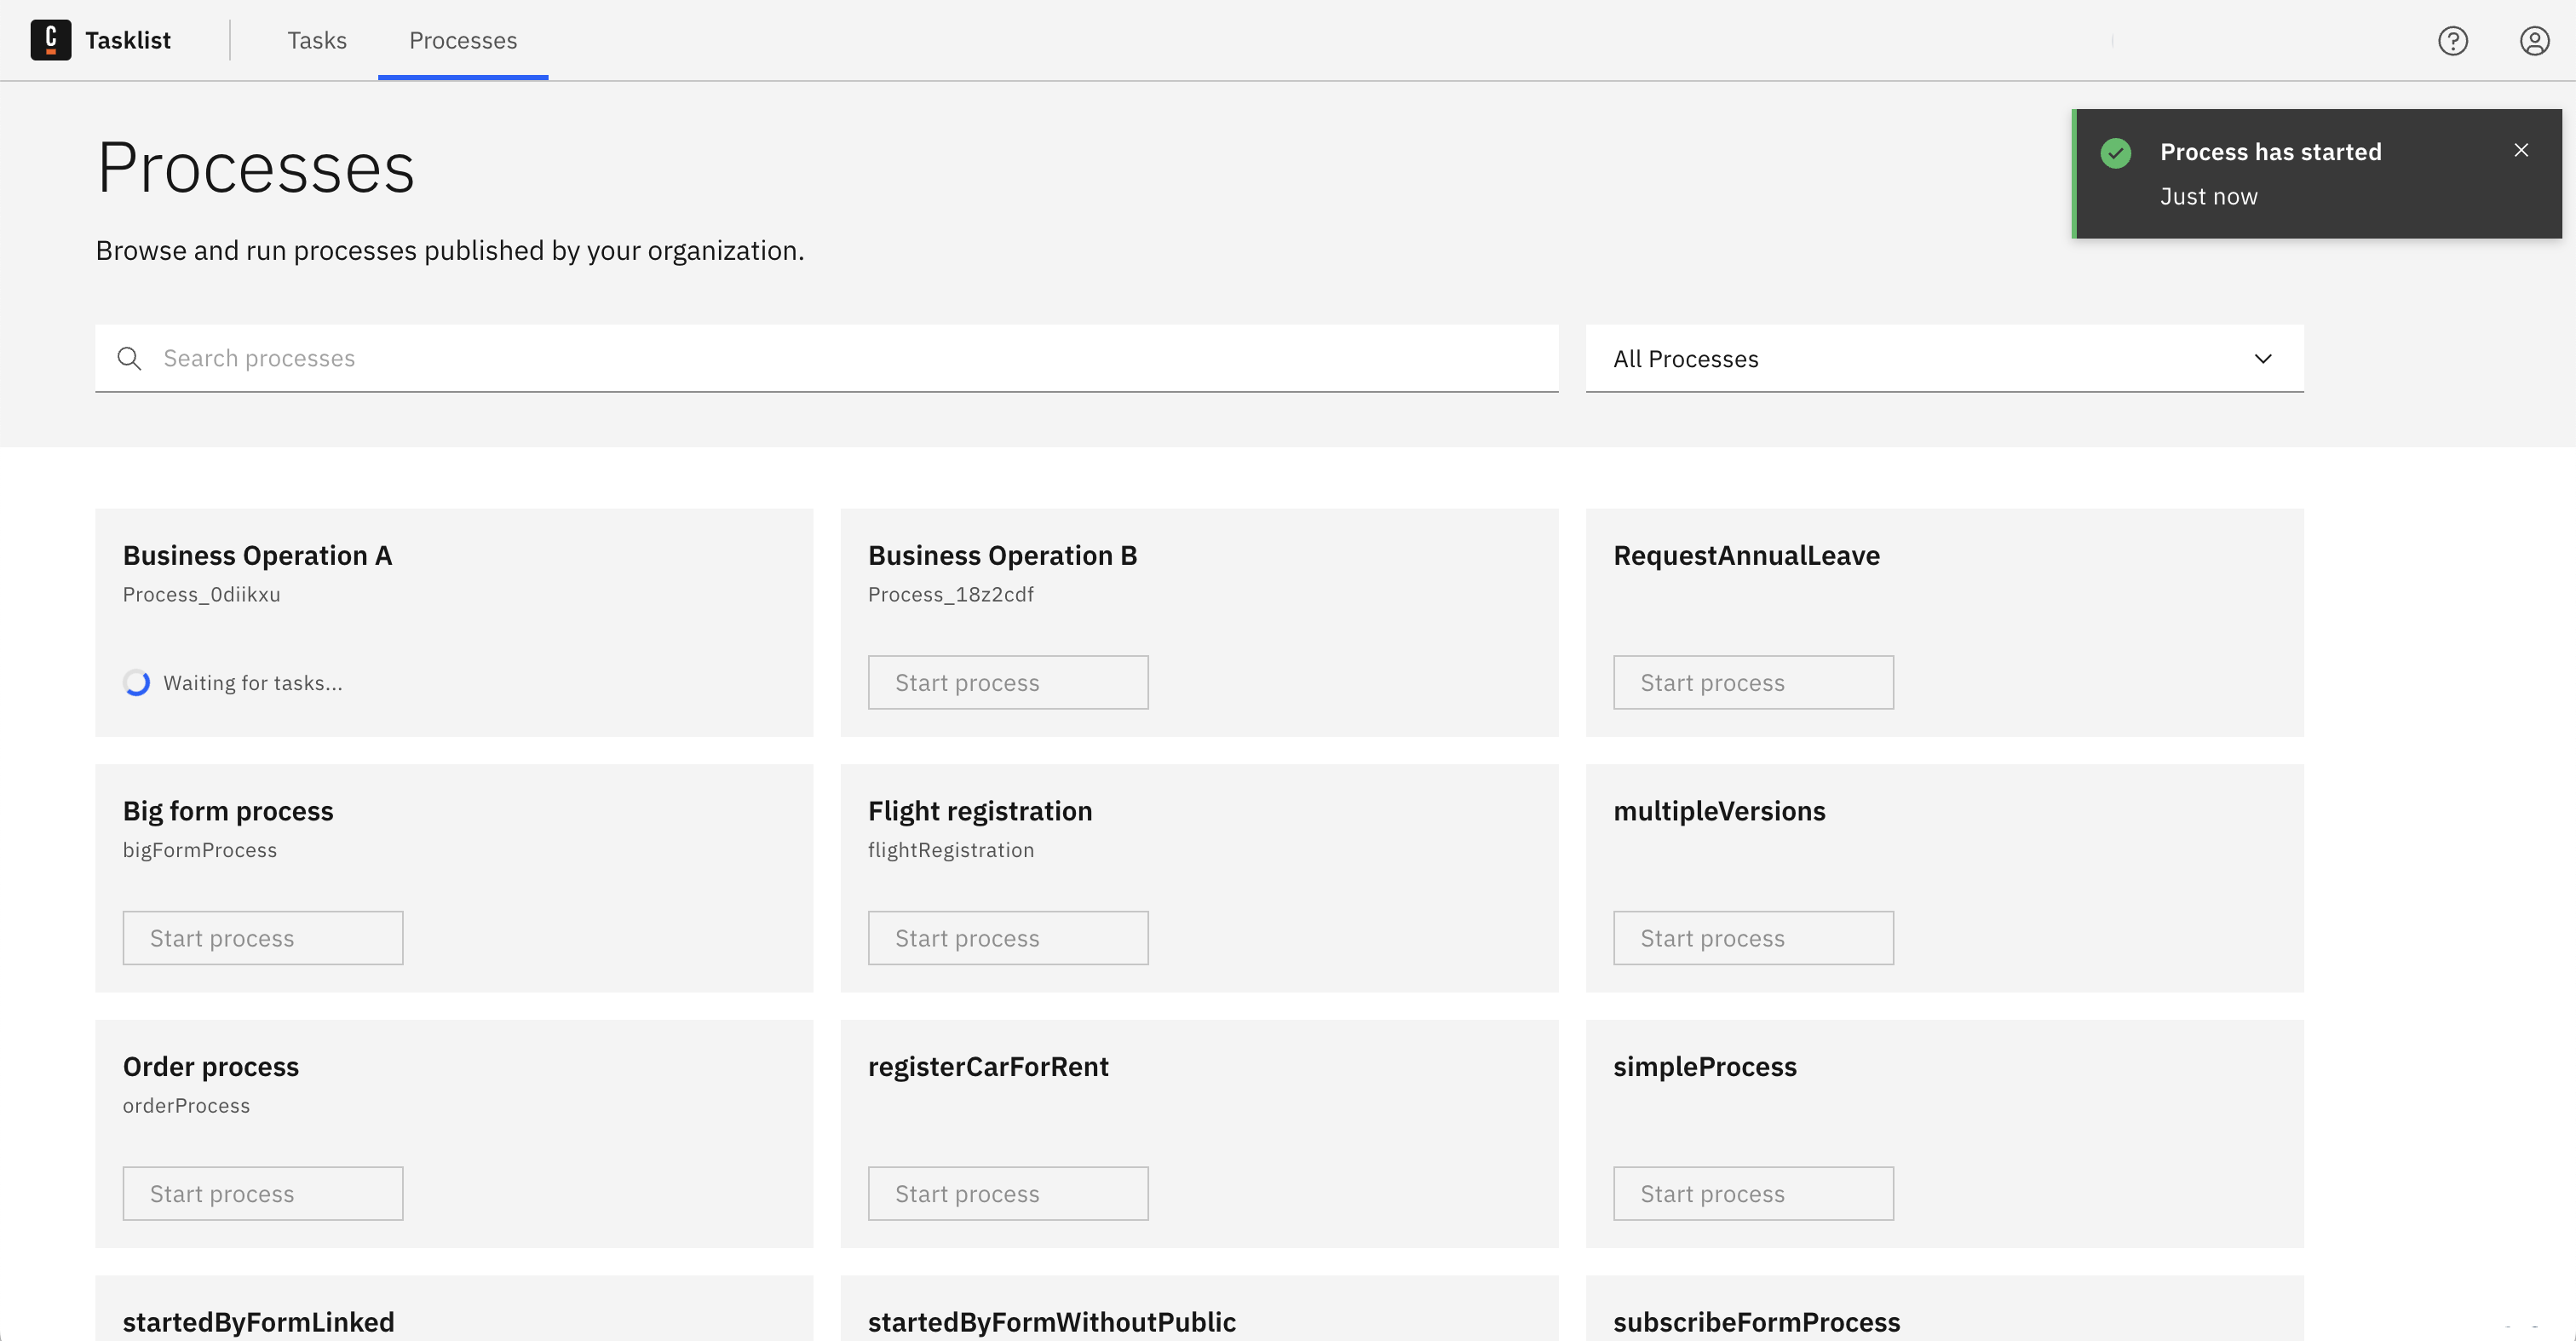Select the Processes tab
Image resolution: width=2576 pixels, height=1341 pixels.
pos(462,40)
